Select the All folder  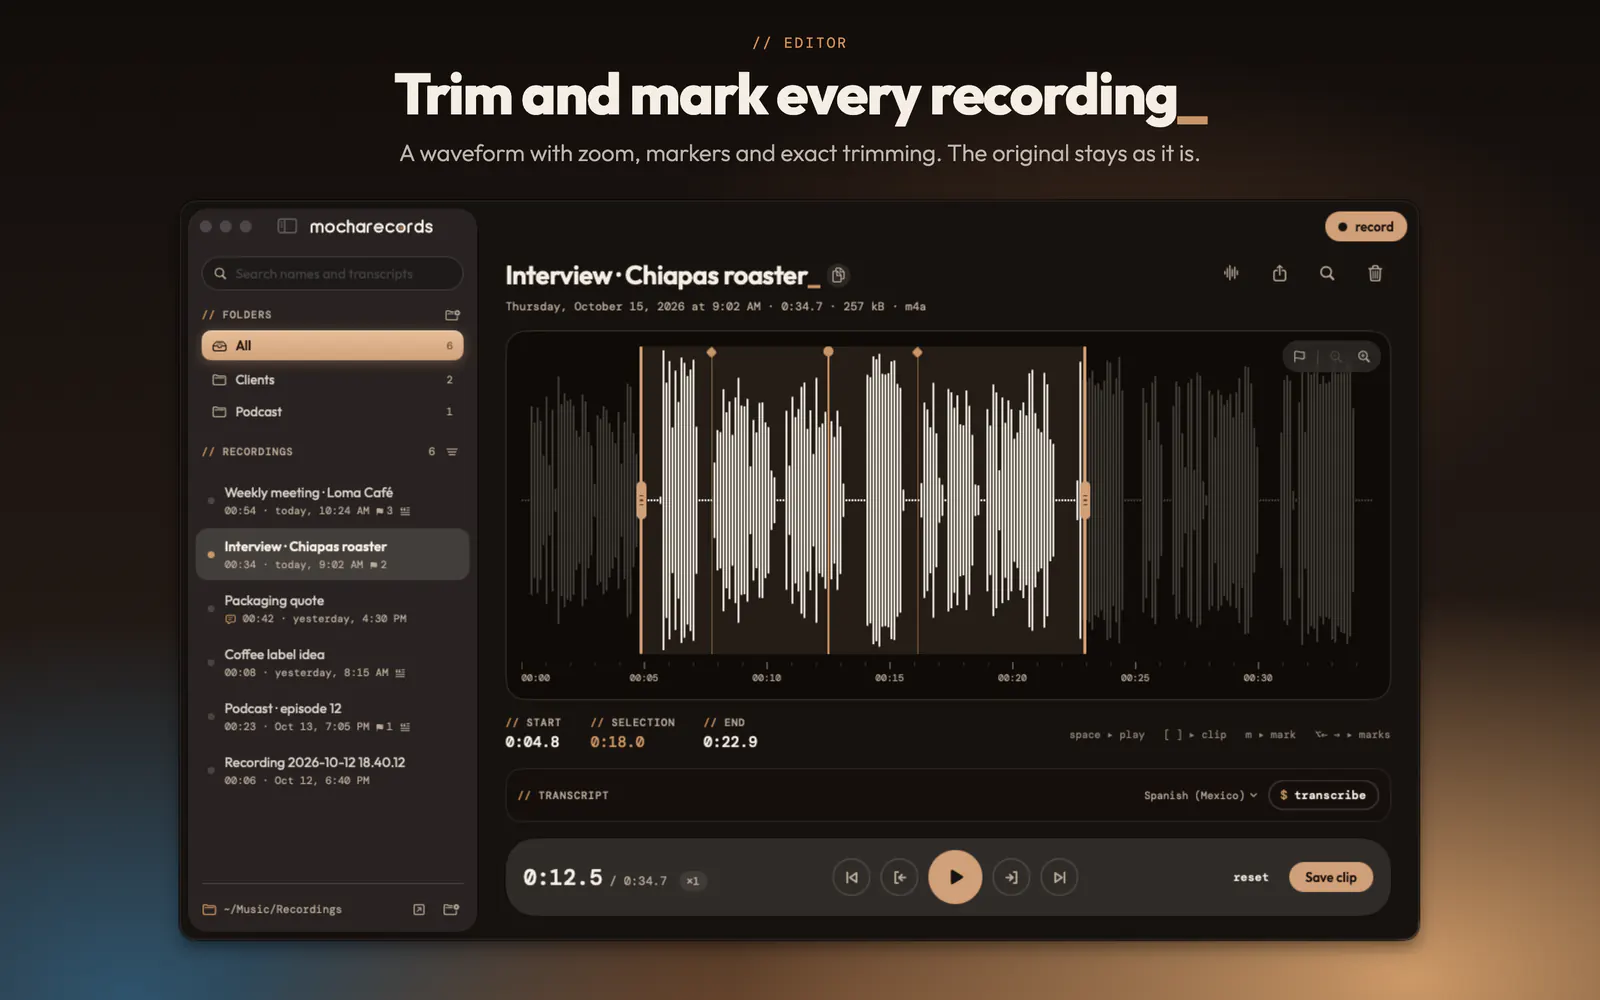(332, 346)
